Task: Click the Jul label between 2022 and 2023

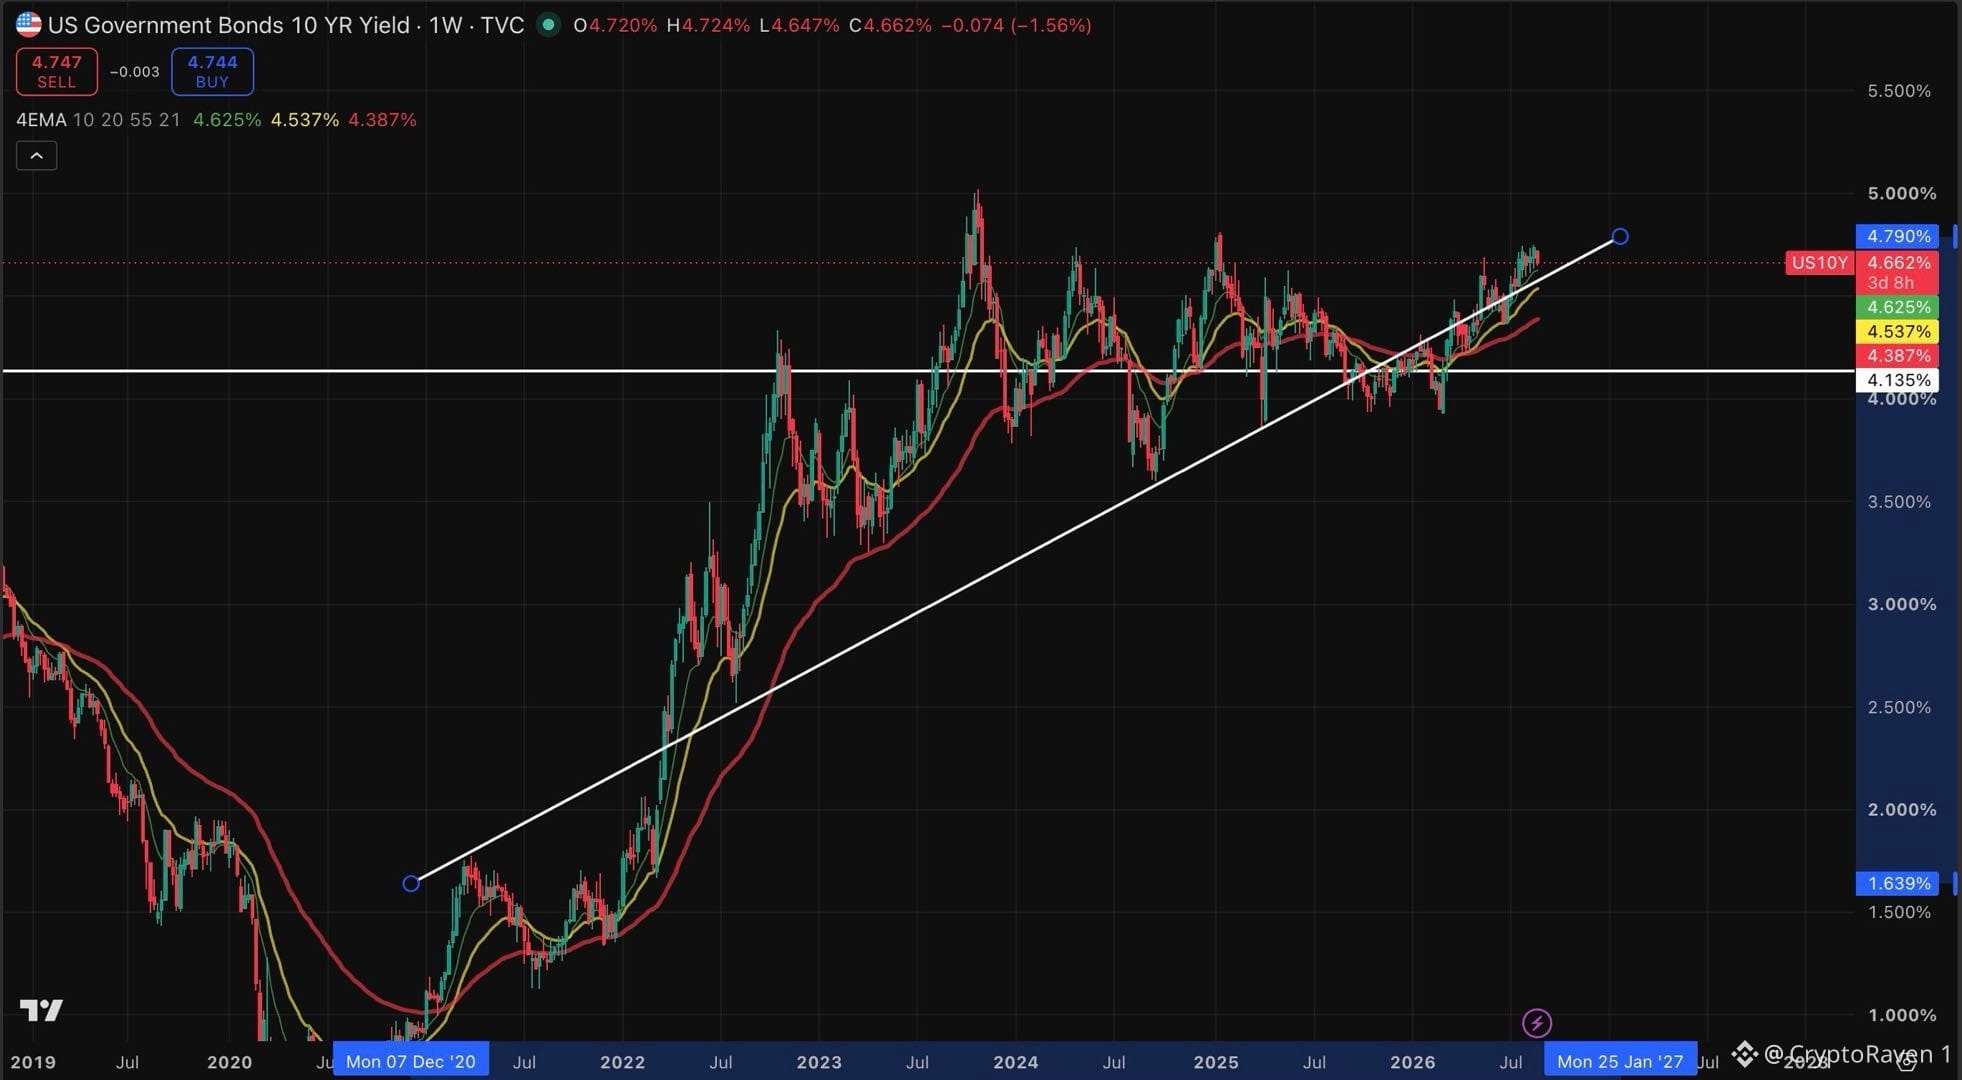Action: point(720,1062)
